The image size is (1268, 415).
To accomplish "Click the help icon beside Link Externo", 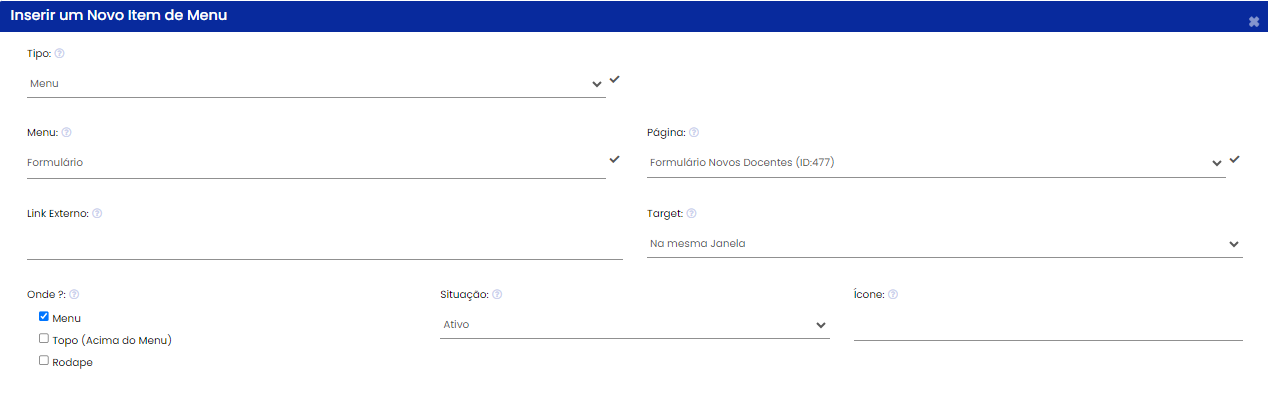I will [97, 213].
